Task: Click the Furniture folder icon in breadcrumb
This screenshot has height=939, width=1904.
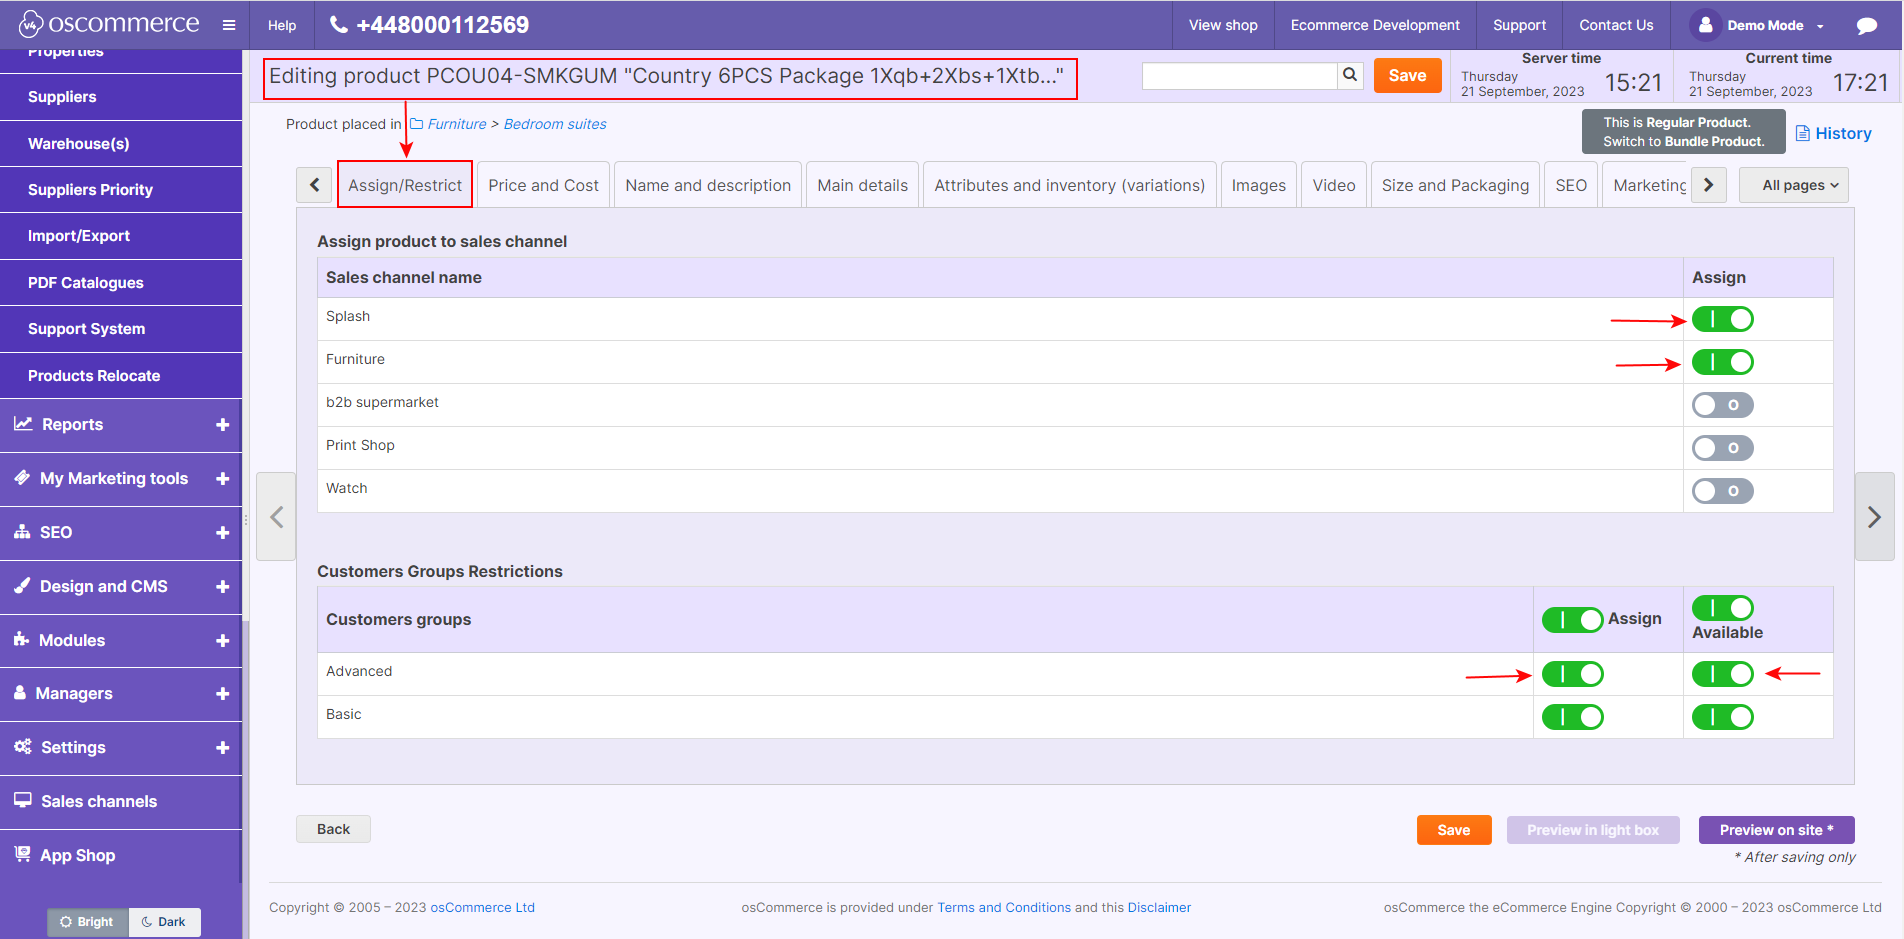Action: 416,124
